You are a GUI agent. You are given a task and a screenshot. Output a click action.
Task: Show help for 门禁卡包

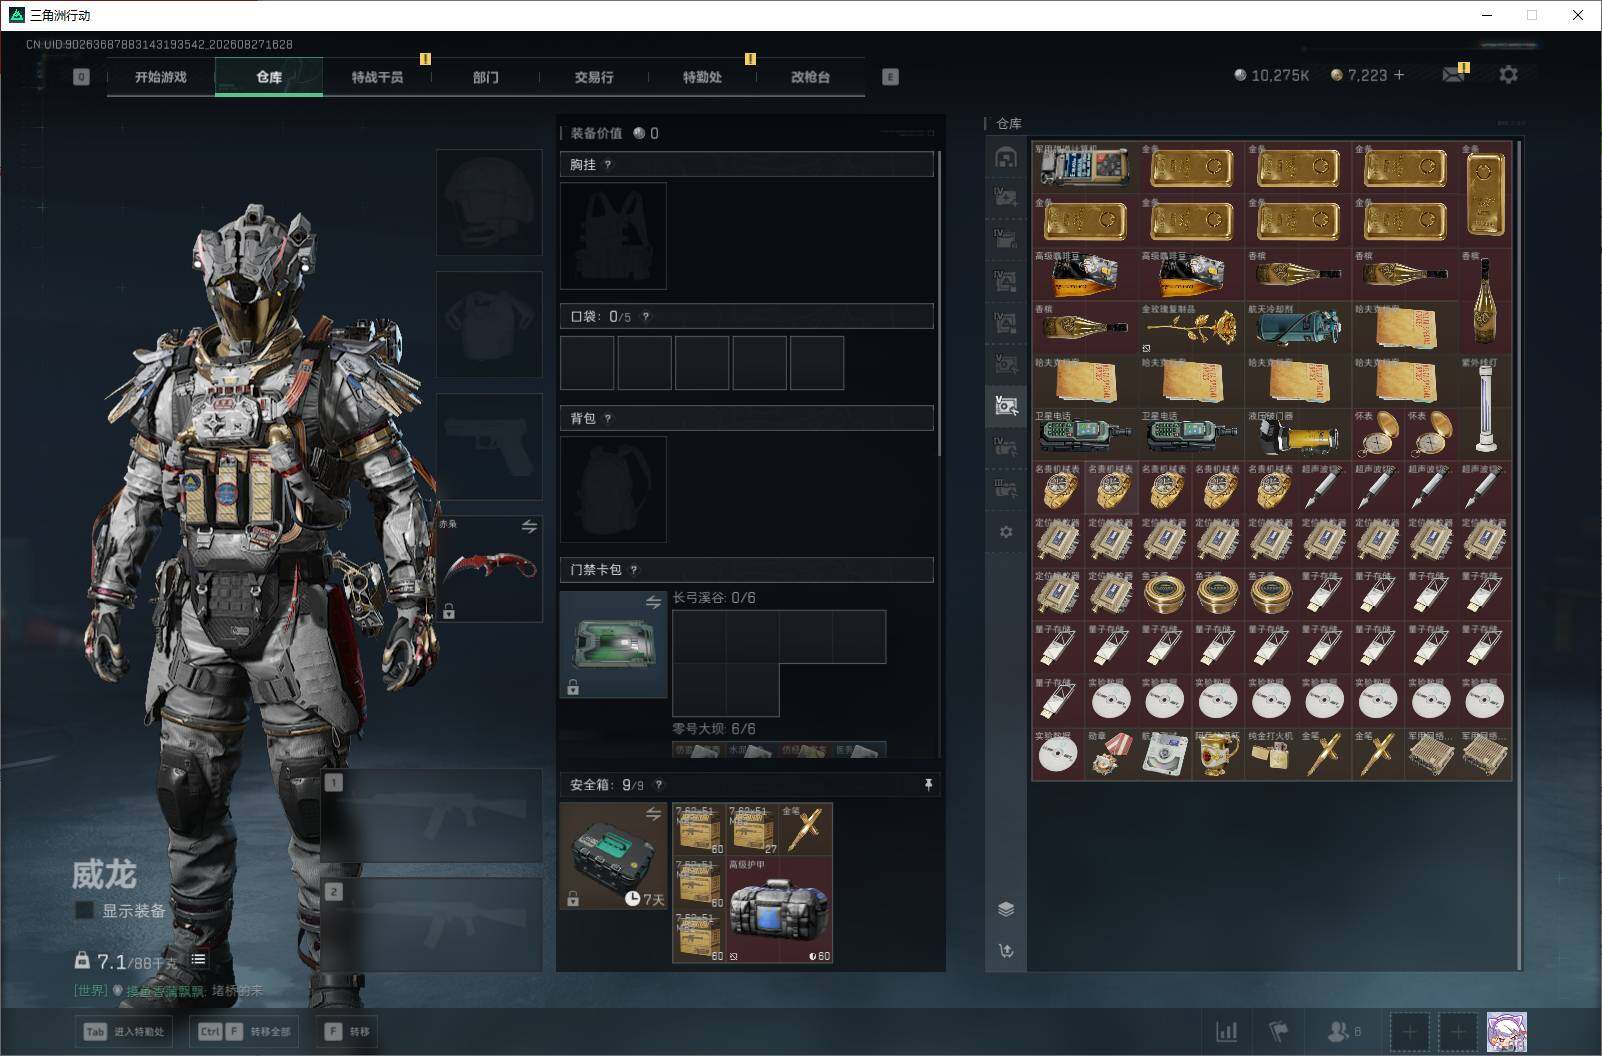point(634,570)
